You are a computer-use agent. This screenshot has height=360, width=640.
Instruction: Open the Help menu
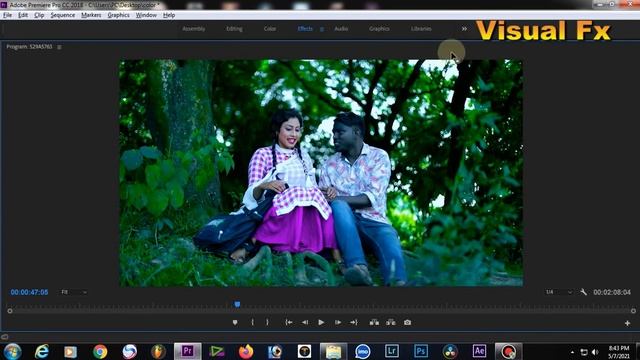(x=169, y=15)
